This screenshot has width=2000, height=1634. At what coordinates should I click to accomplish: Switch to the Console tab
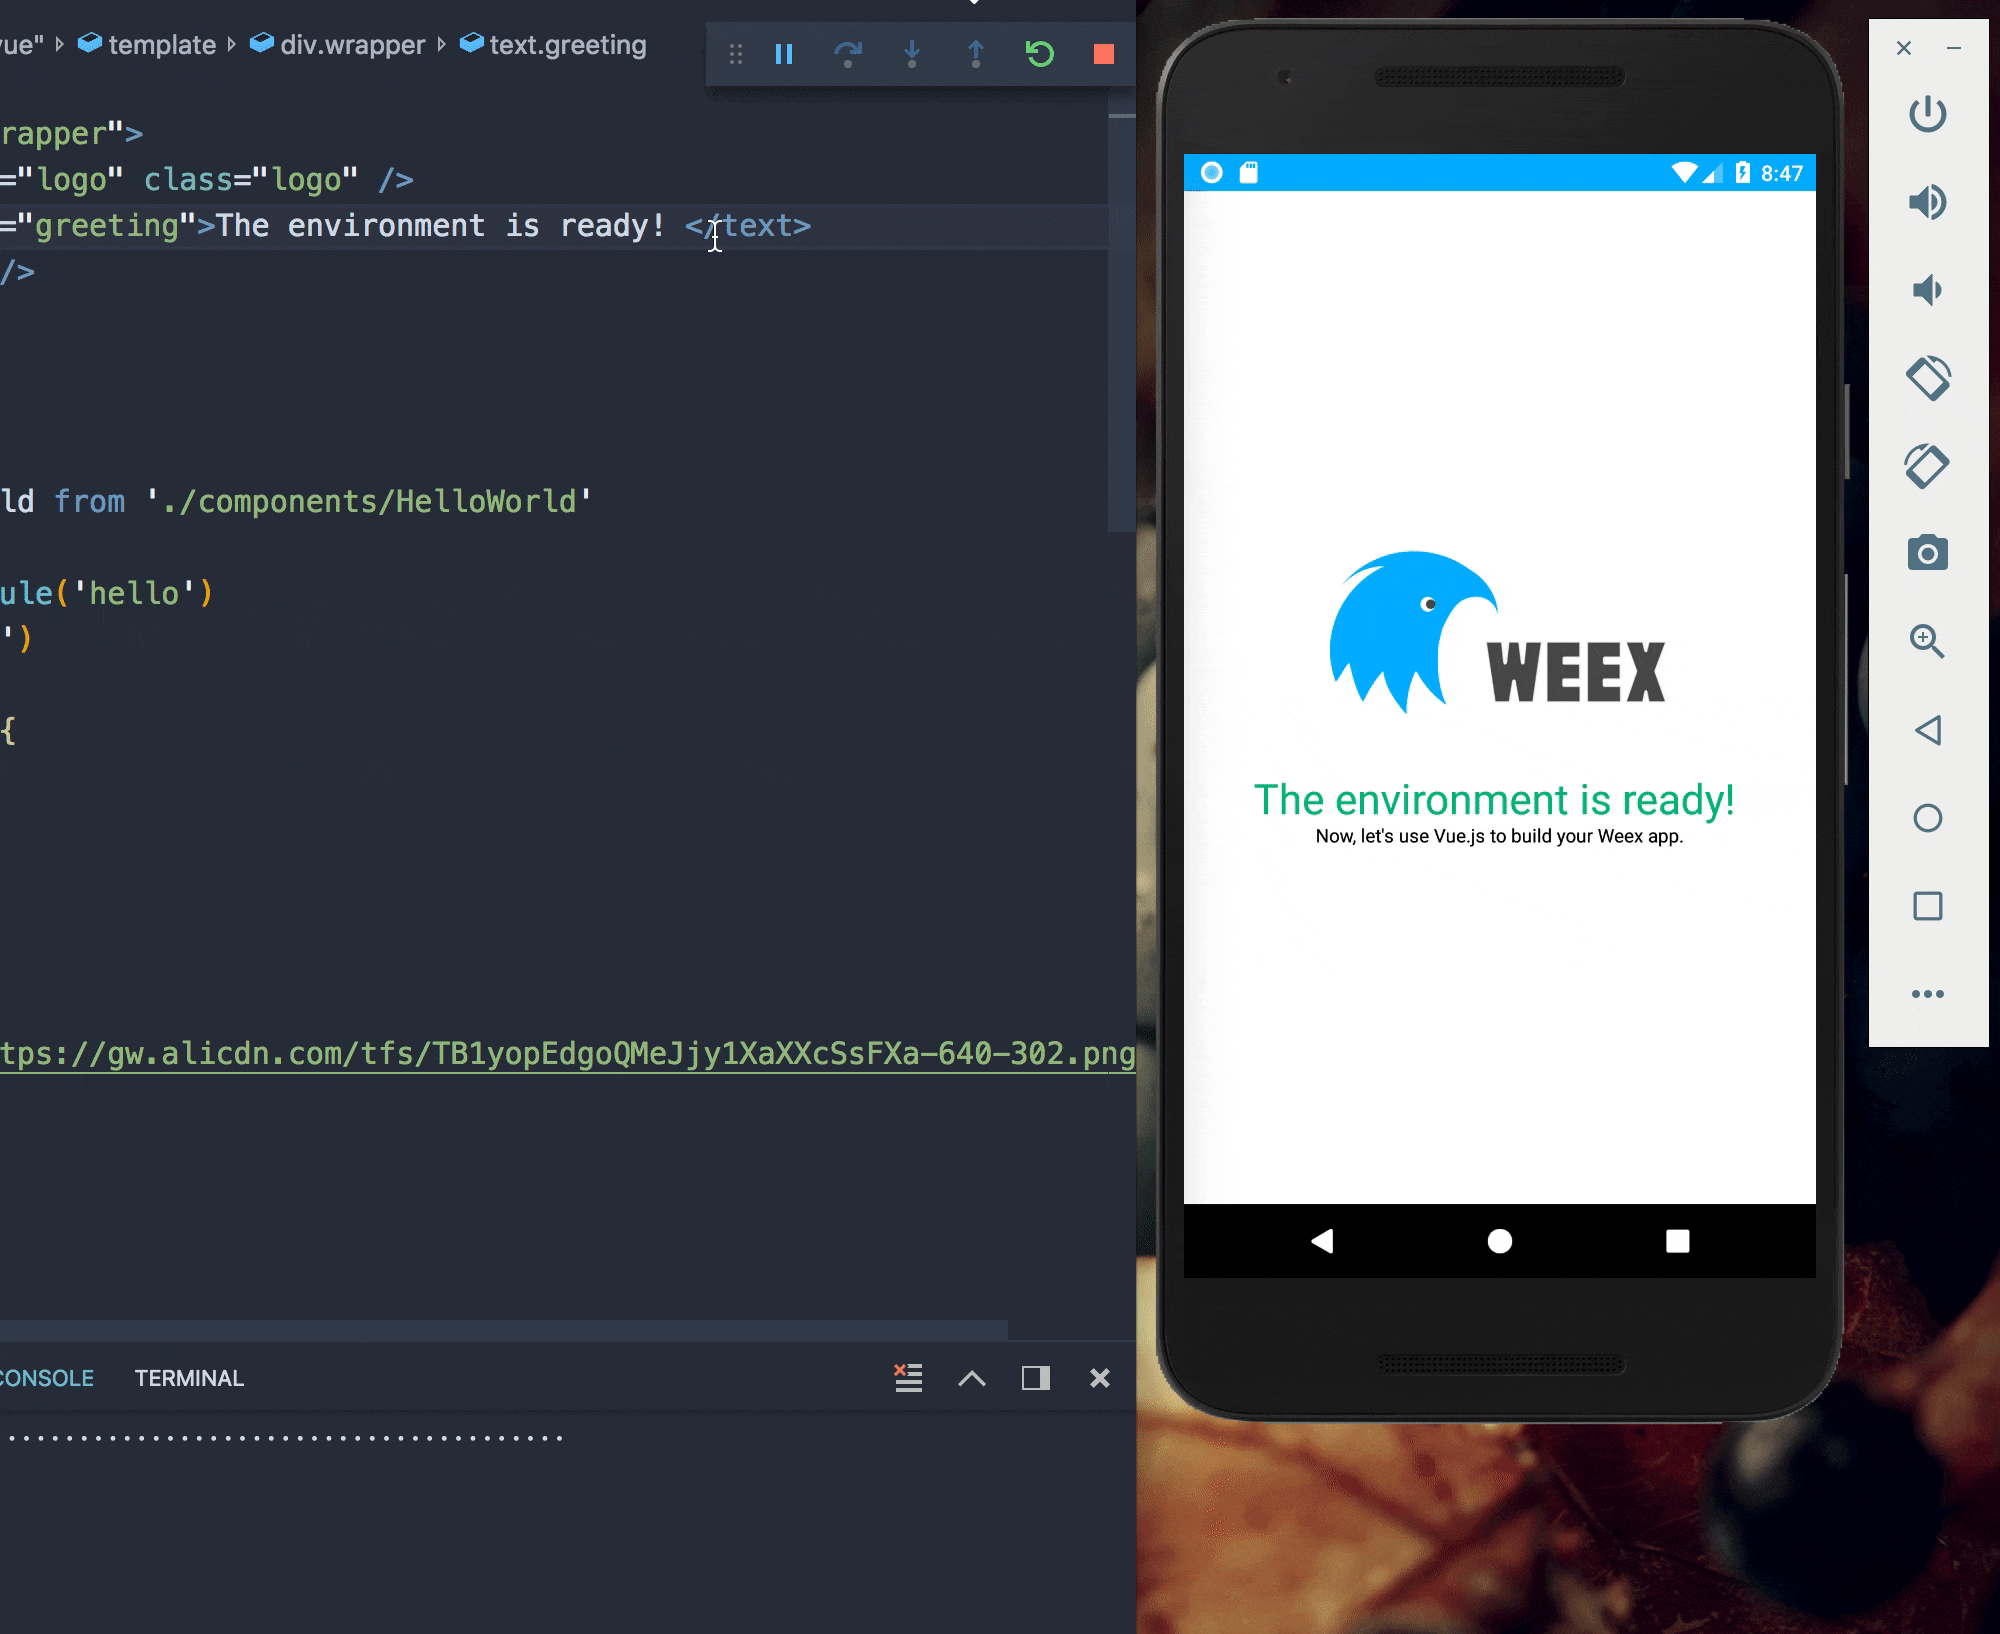(x=45, y=1378)
